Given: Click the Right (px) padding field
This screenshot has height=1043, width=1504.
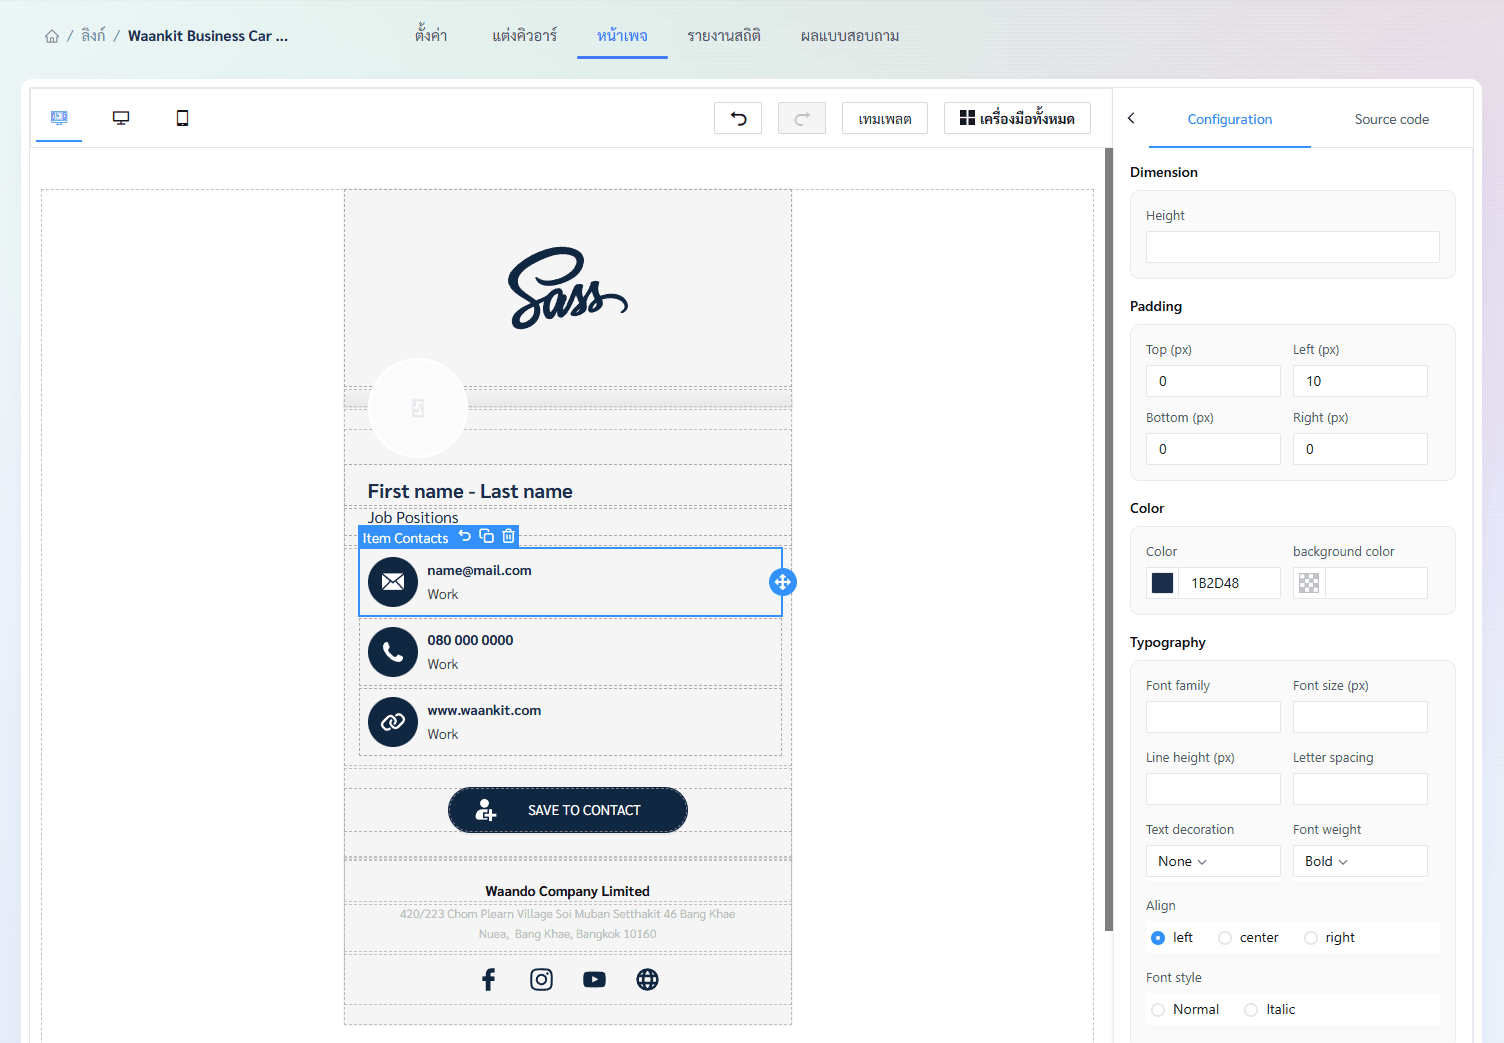Looking at the screenshot, I should (1360, 449).
